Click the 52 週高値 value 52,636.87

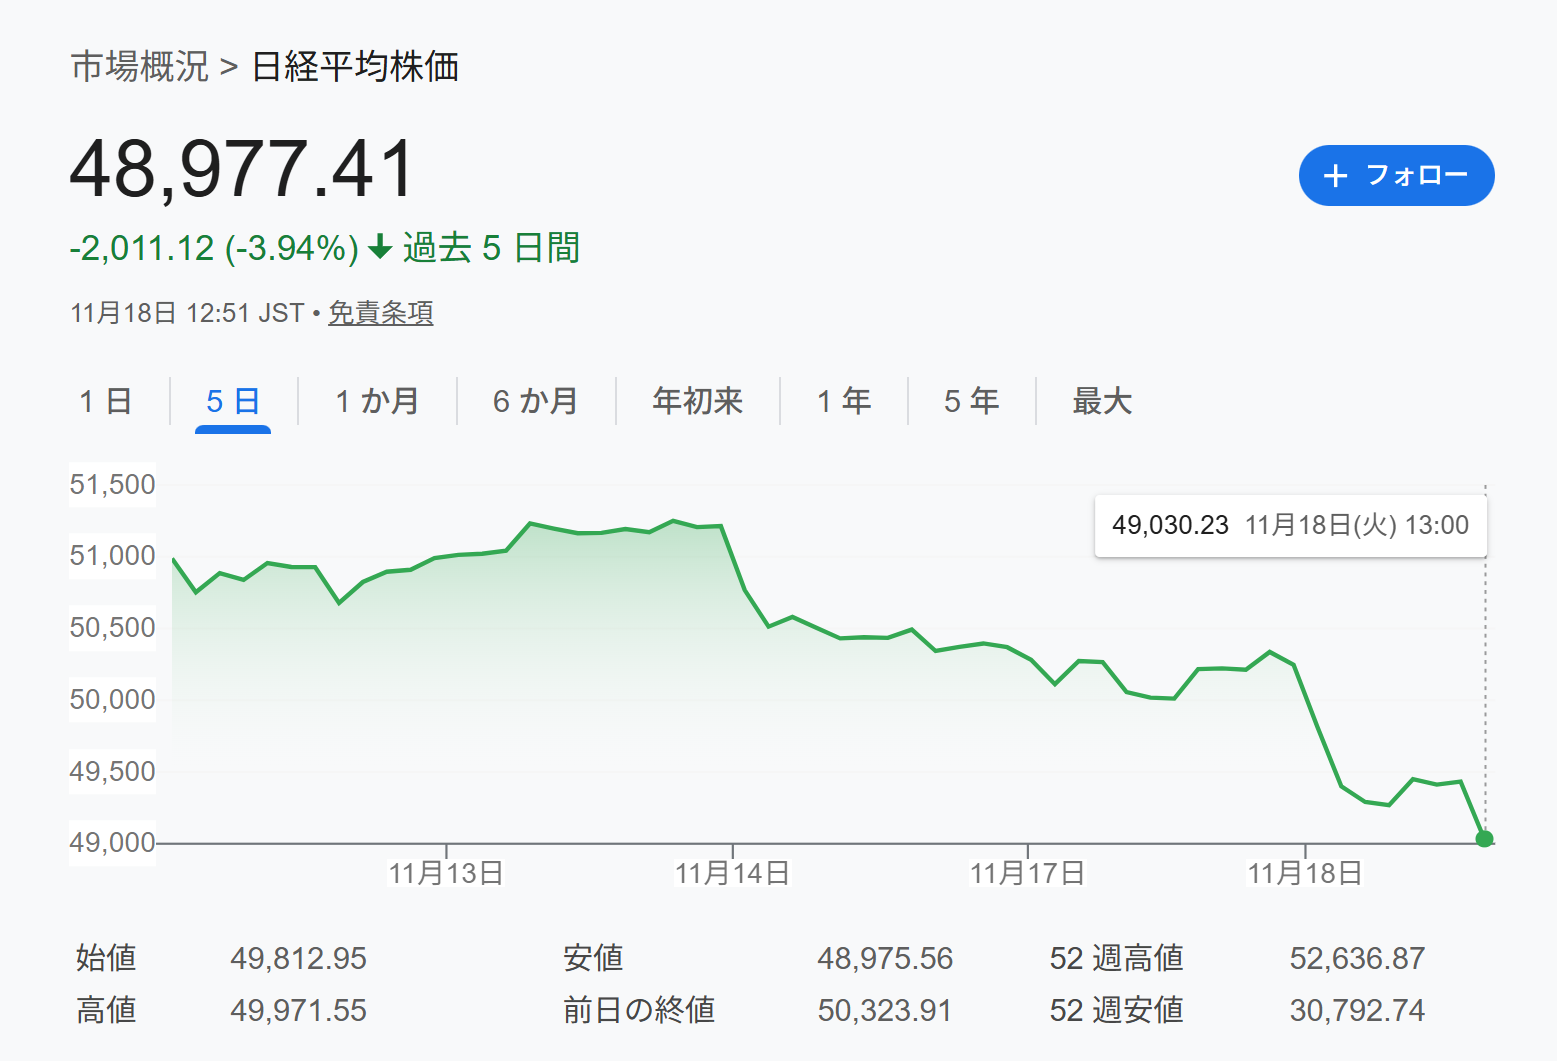[1356, 958]
